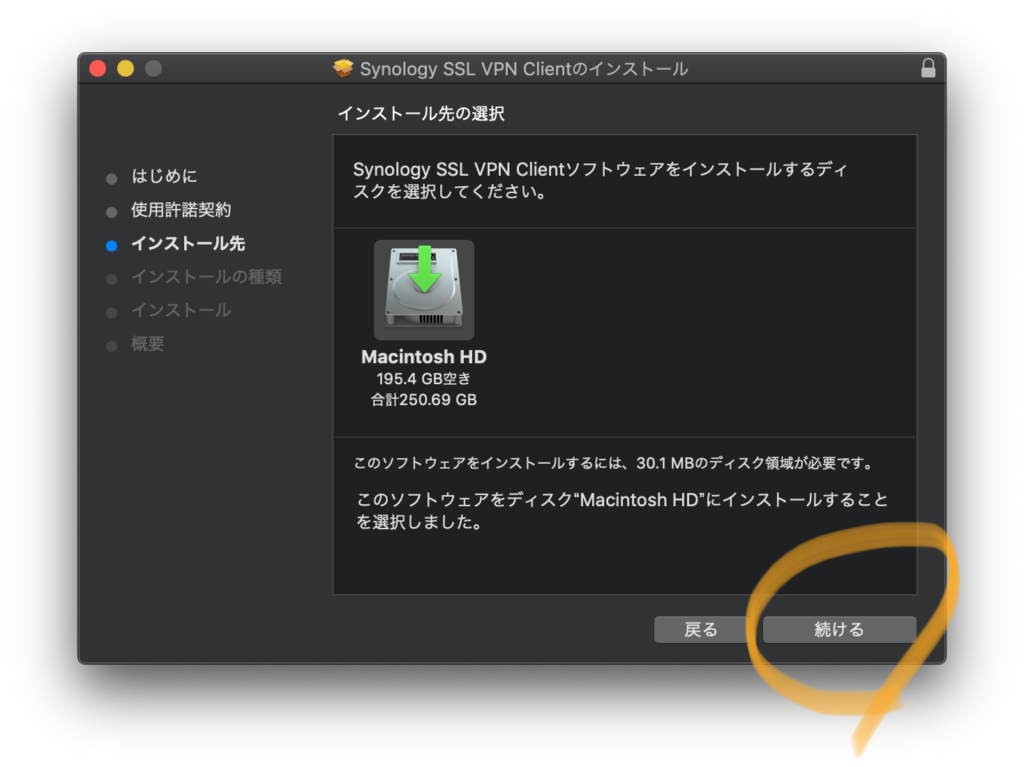The width and height of the screenshot is (1024, 767).
Task: Click the はじめに step in sidebar
Action: (x=164, y=177)
